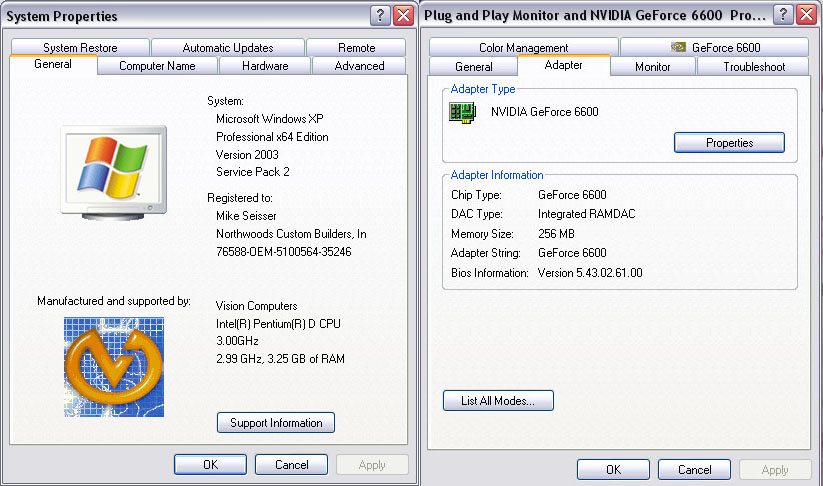
Task: Click 'Northwoods Custom Builders, In' text
Action: [x=291, y=234]
